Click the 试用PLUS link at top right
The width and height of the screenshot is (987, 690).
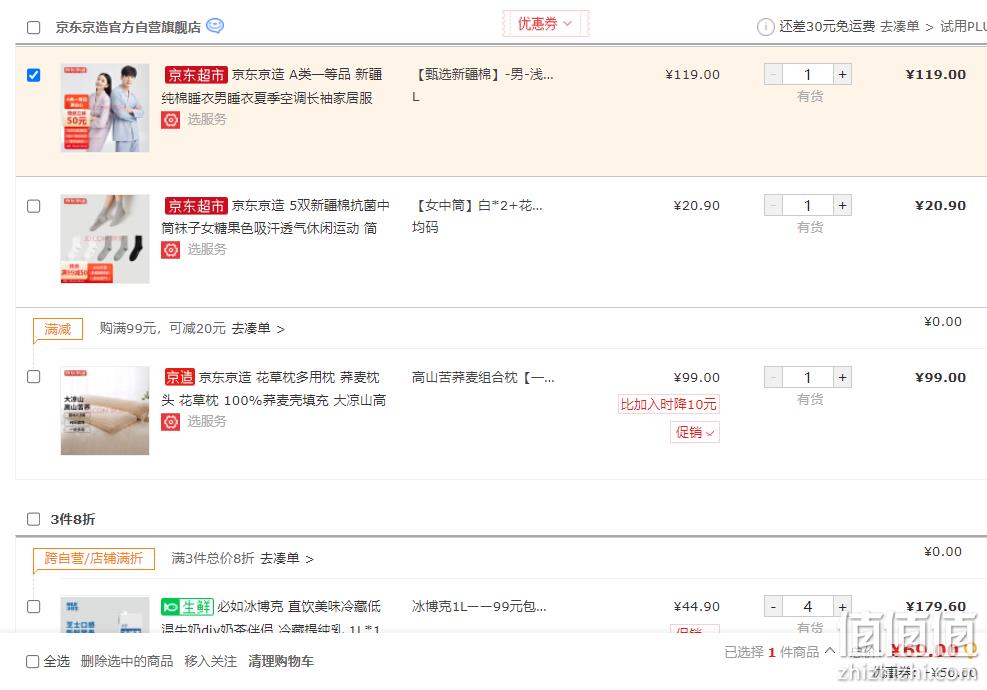coord(963,26)
